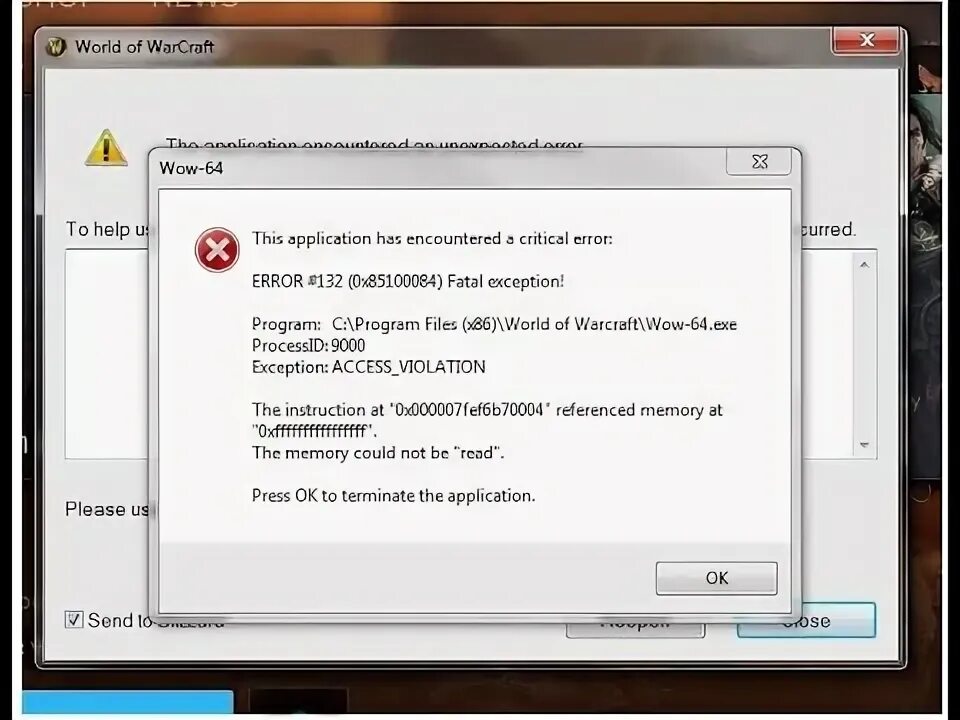Click inside the error description text box
The width and height of the screenshot is (960, 720).
(x=106, y=354)
